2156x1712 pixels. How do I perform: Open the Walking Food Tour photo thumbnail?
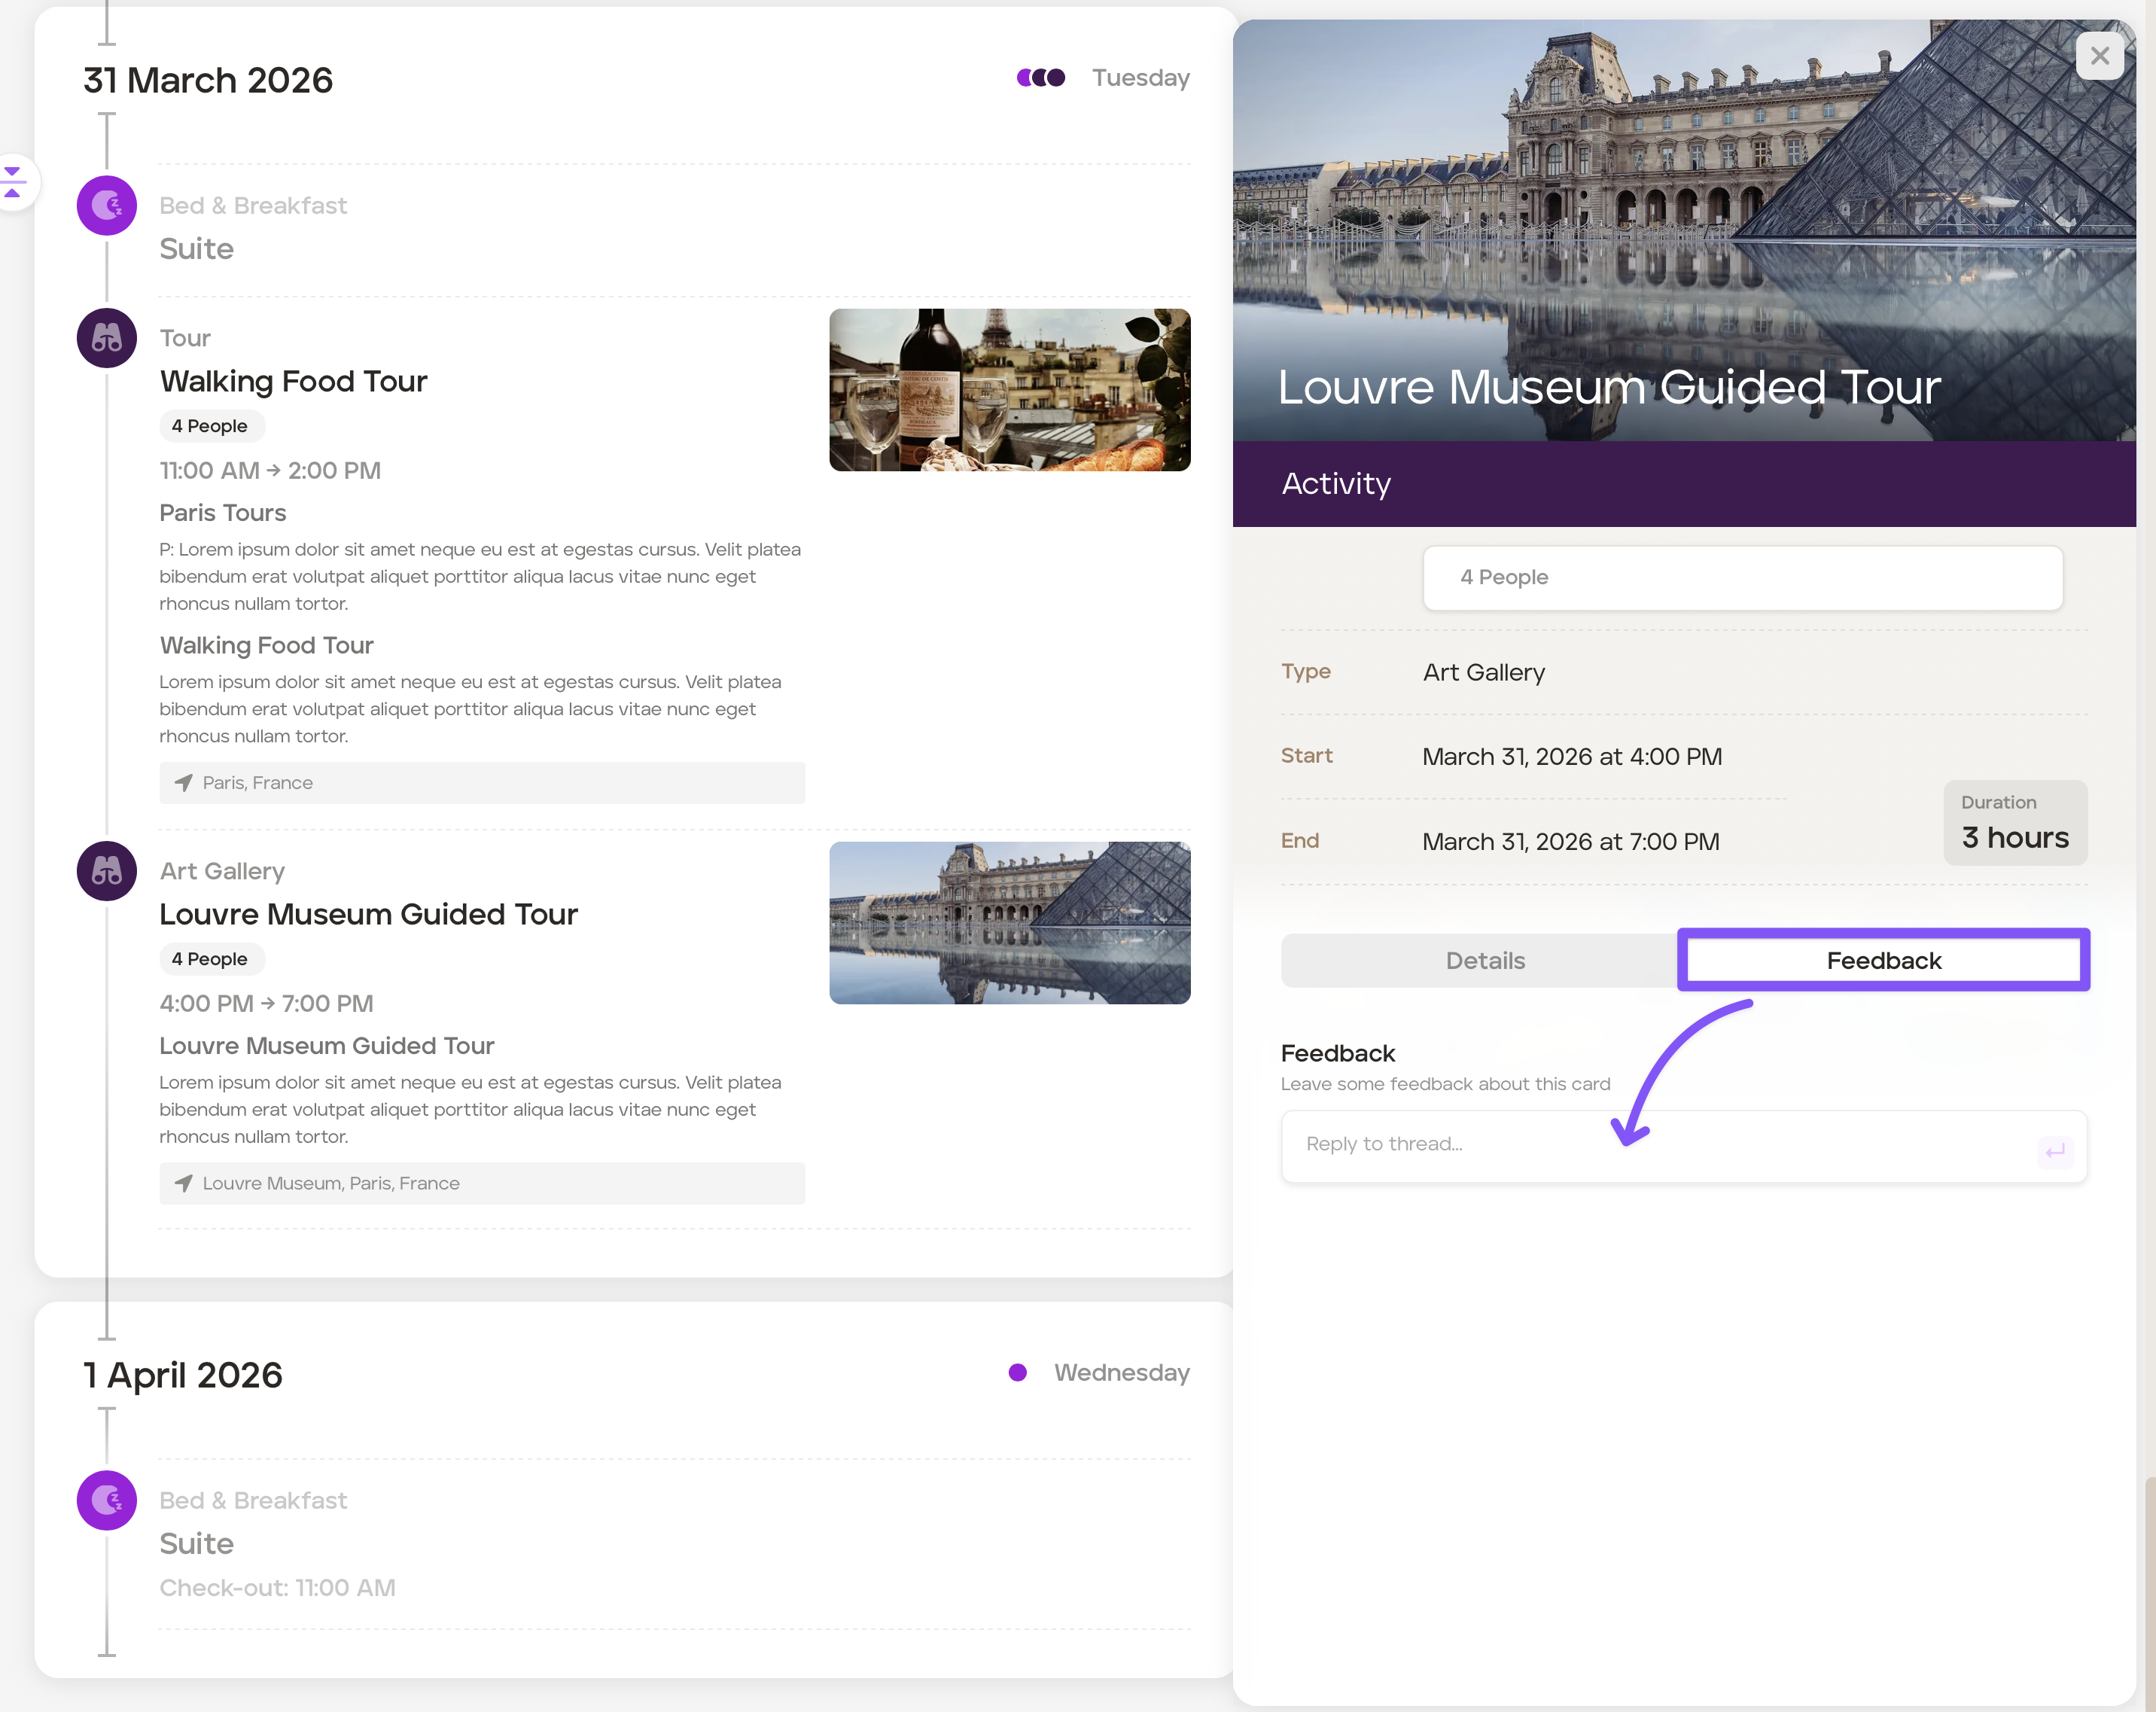(x=1009, y=390)
